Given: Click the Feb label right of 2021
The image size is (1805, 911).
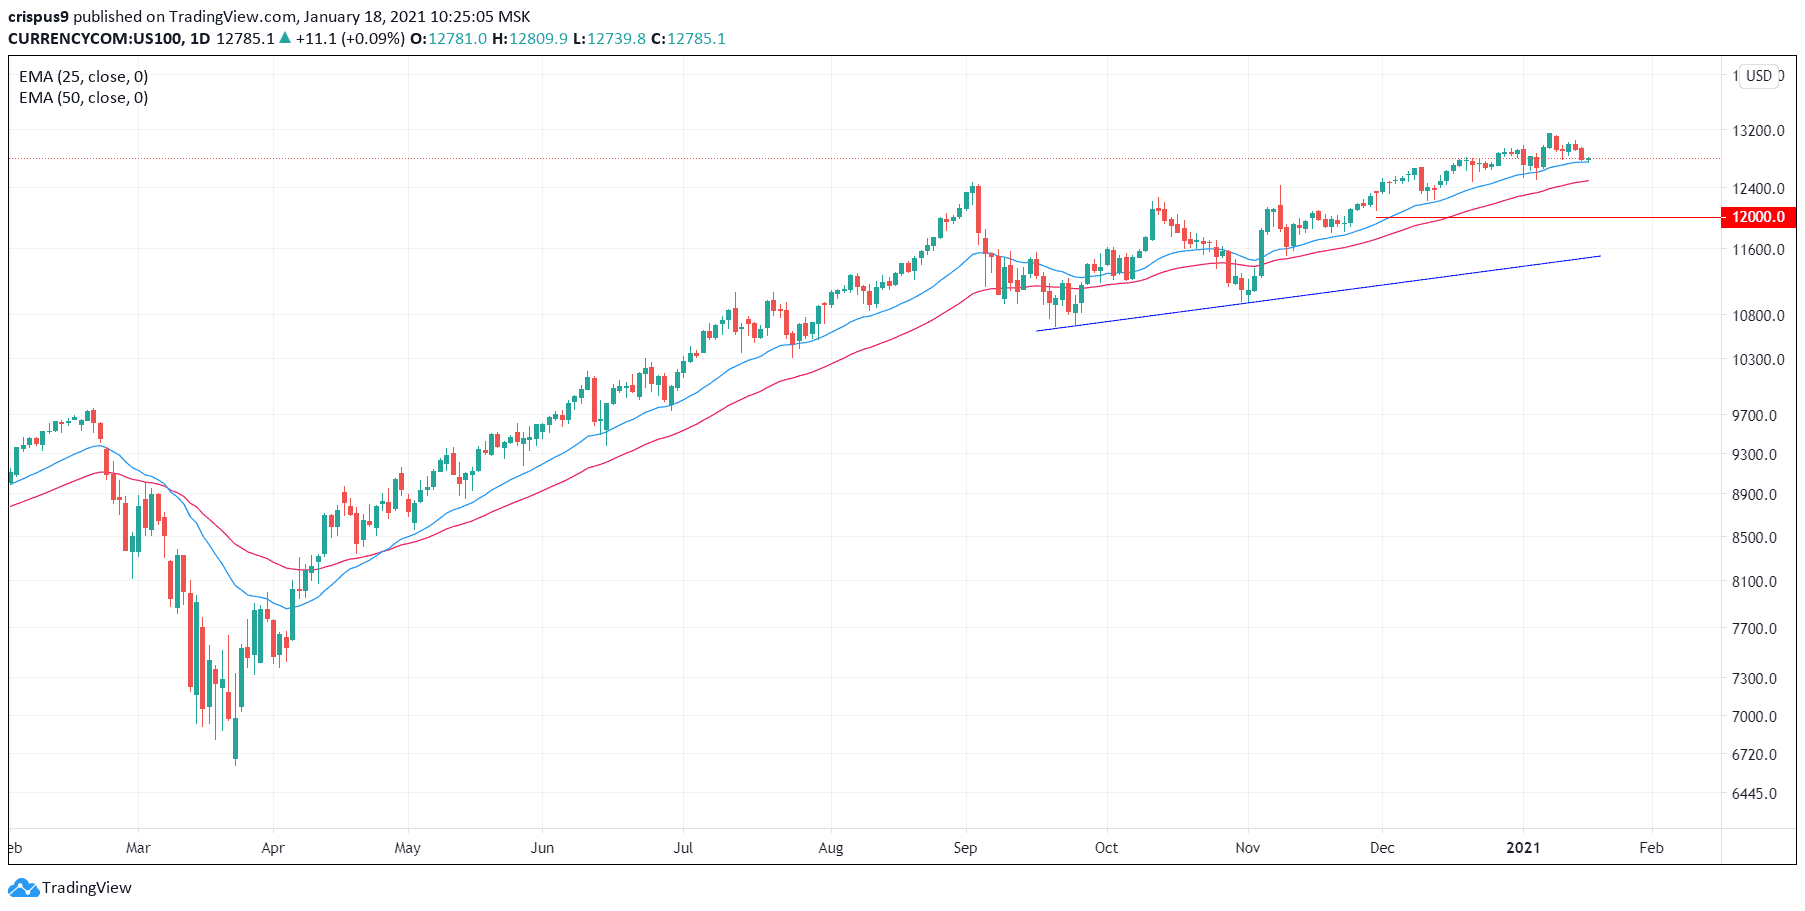Looking at the screenshot, I should coord(1652,848).
